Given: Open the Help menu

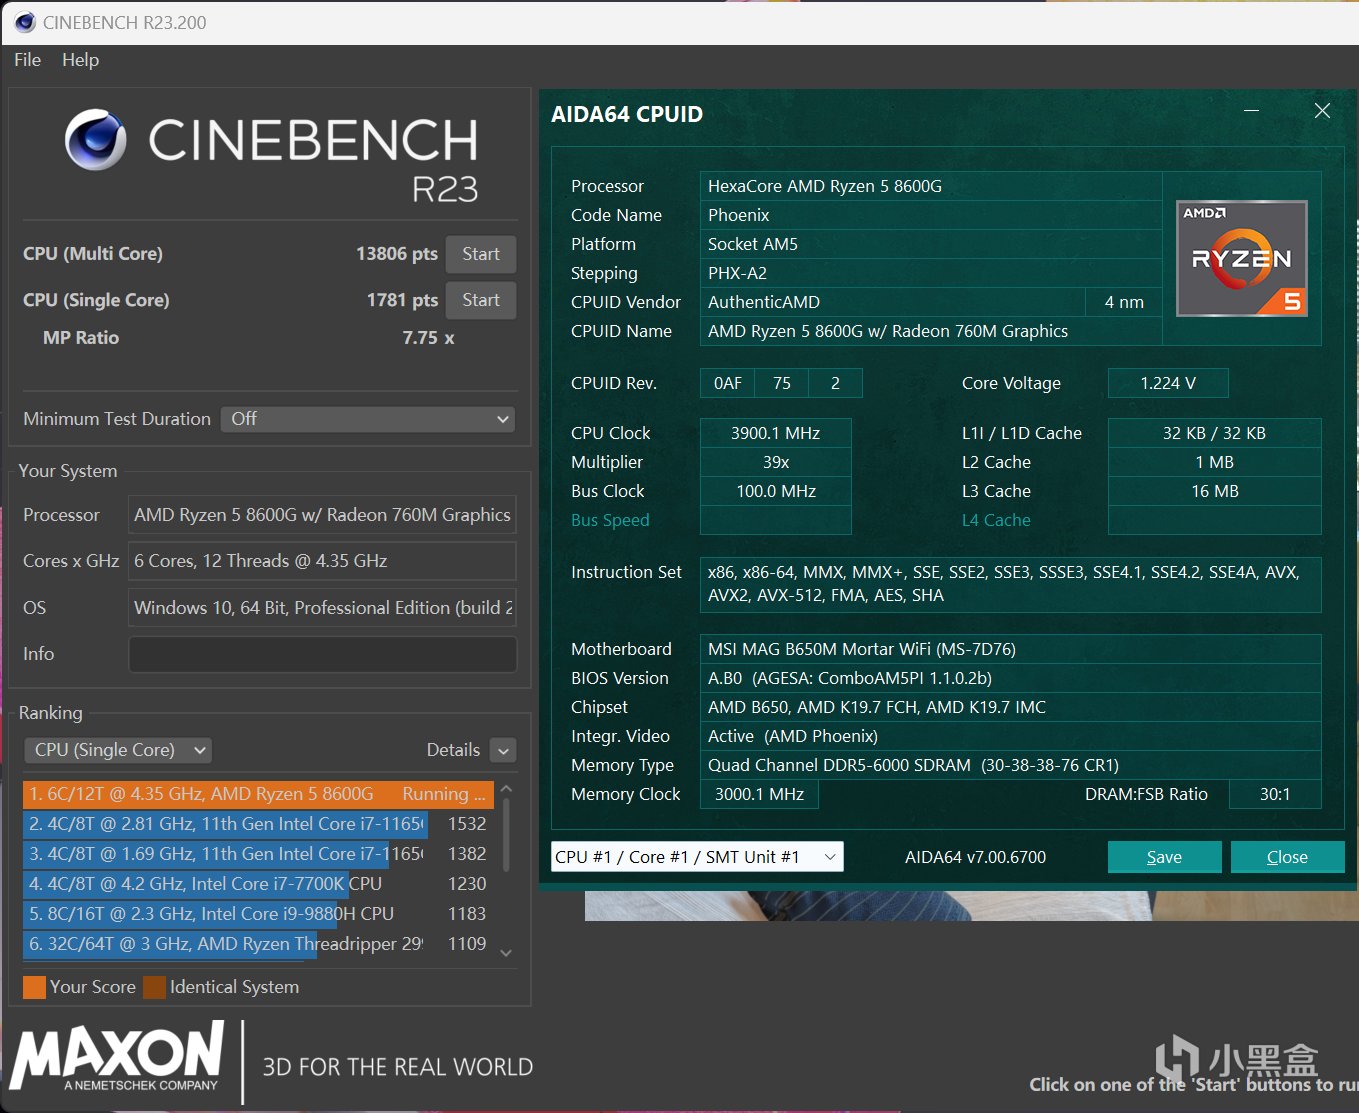Looking at the screenshot, I should (80, 60).
